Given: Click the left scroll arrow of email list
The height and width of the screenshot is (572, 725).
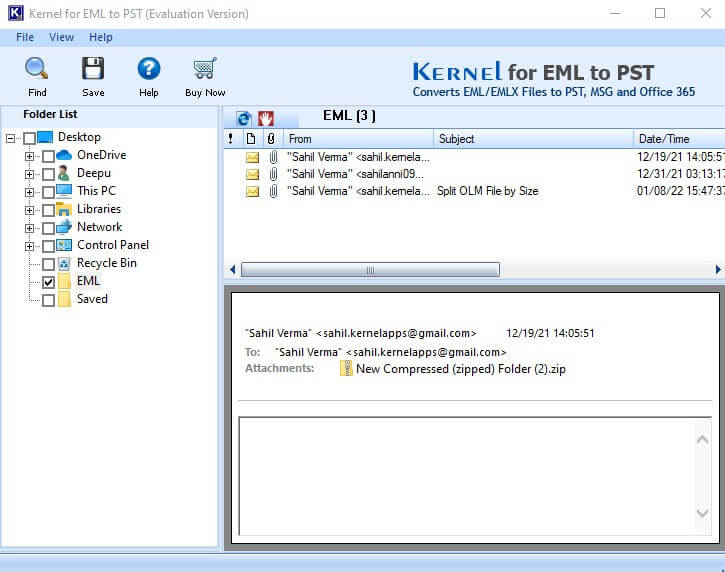Looking at the screenshot, I should coord(233,270).
